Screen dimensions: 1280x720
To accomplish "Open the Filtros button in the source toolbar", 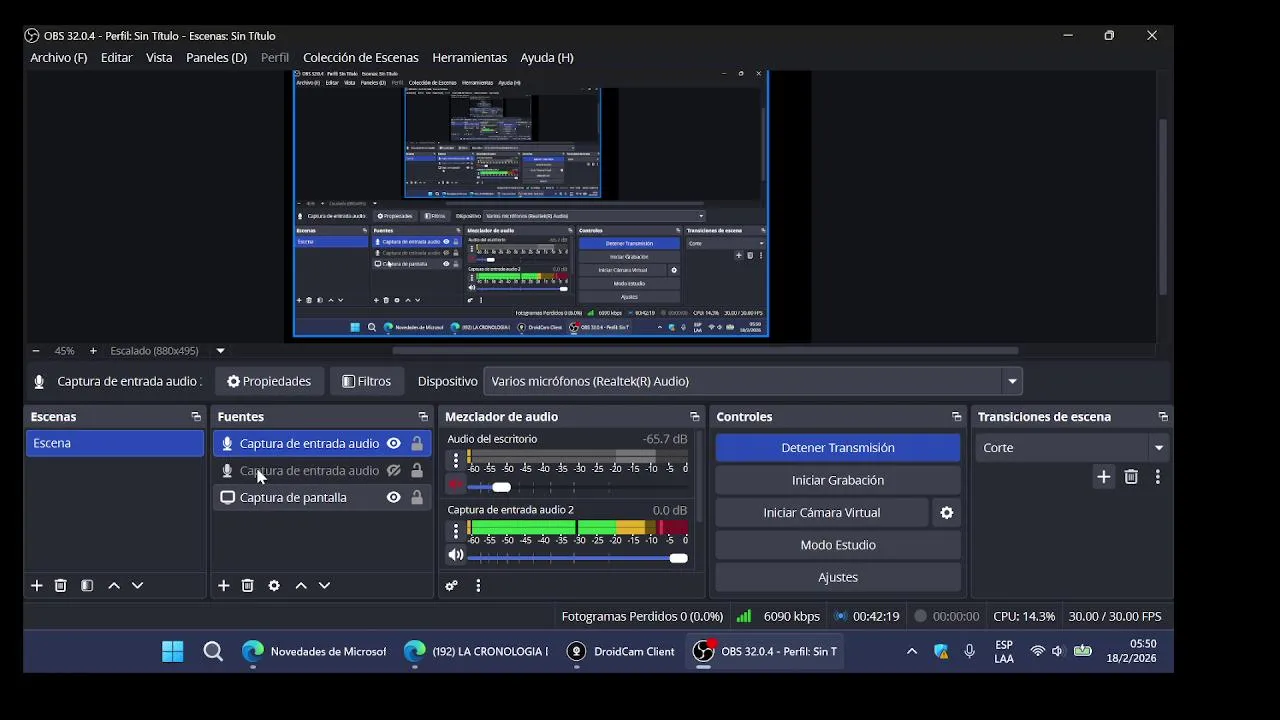I will click(x=366, y=381).
